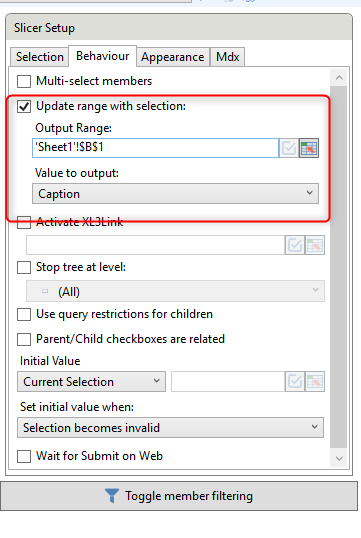Click the empty Activate XL3Link range field

(x=155, y=245)
